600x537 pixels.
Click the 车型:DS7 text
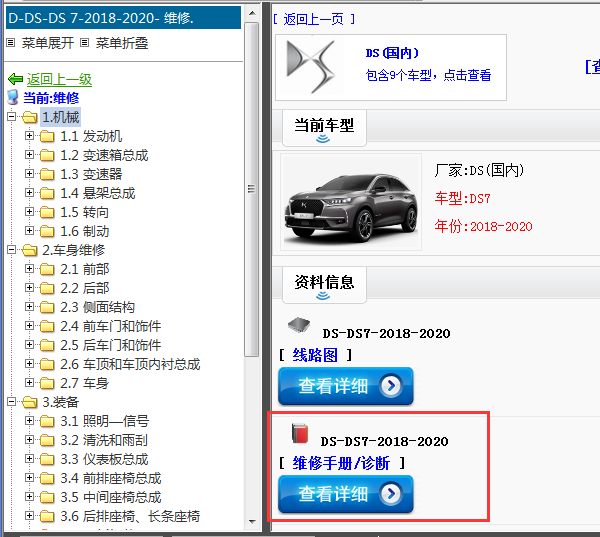point(463,199)
